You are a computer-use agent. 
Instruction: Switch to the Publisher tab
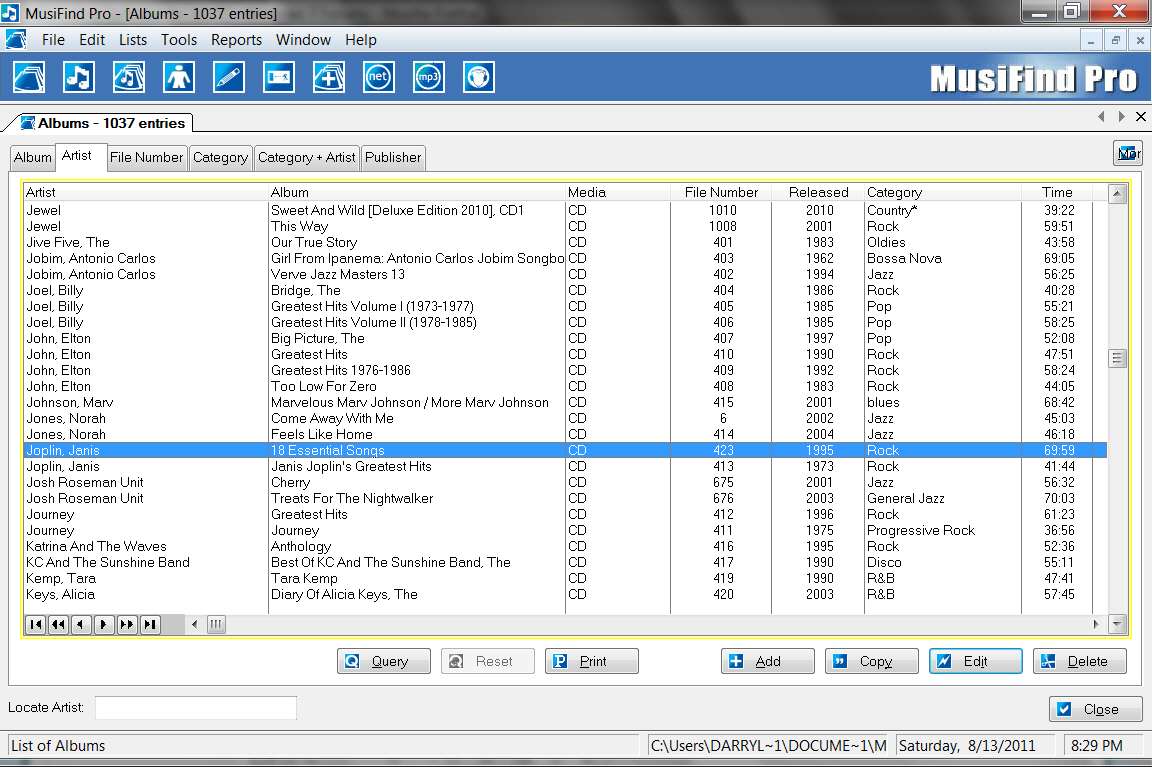393,157
